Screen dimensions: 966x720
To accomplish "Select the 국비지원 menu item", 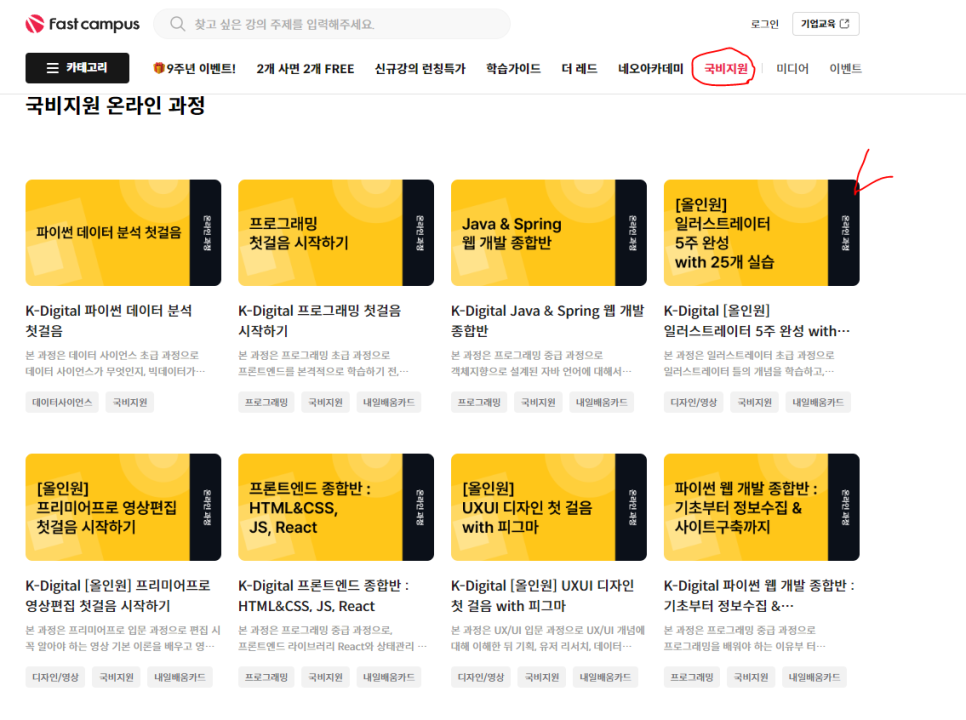I will point(726,68).
